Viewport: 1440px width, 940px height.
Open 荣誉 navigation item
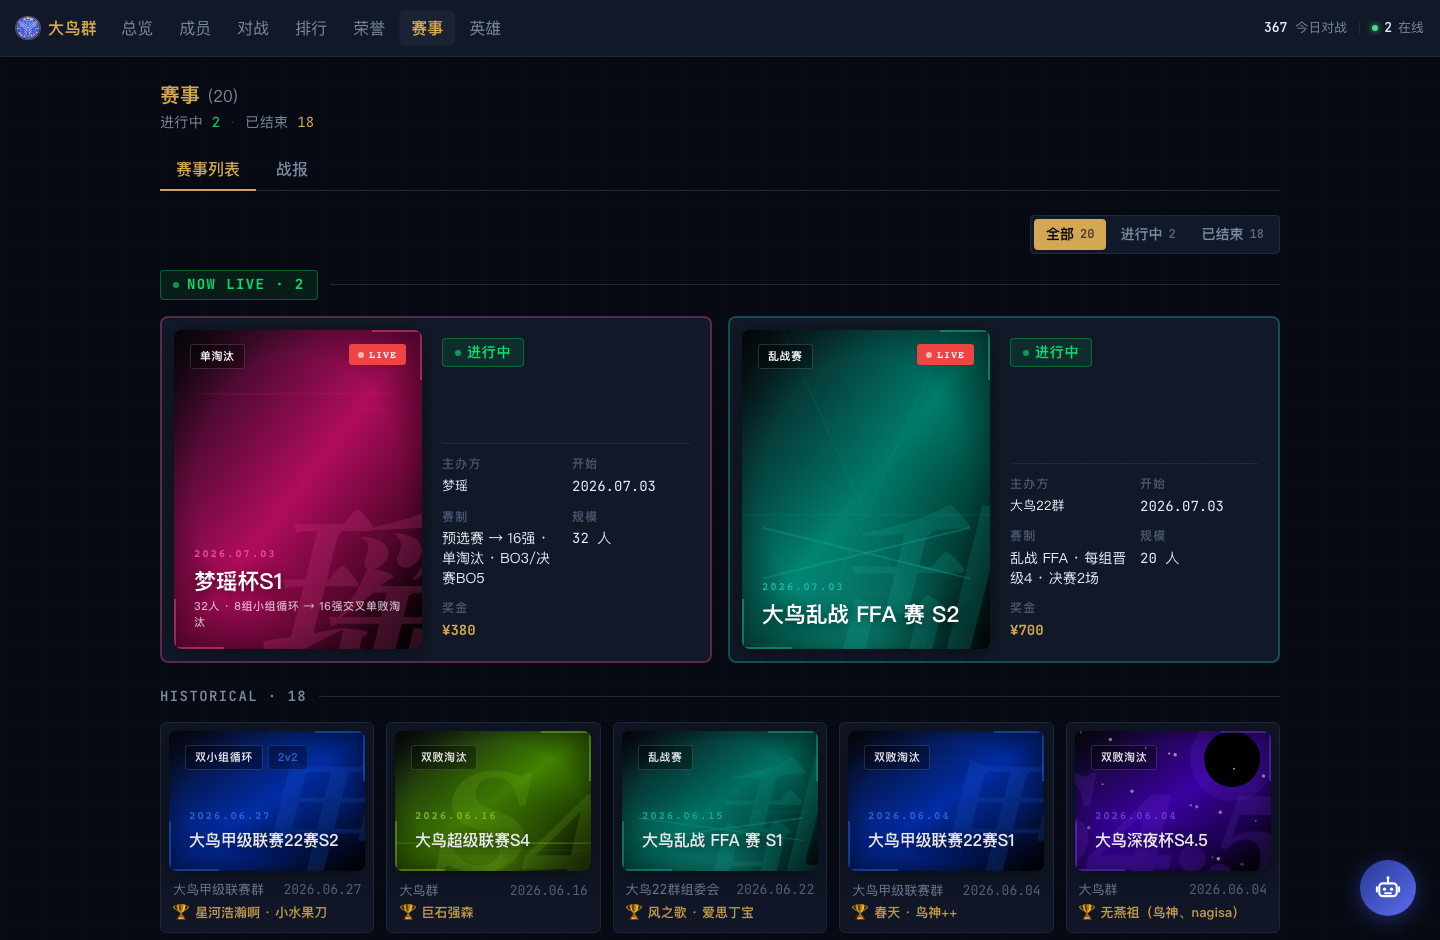tap(369, 28)
